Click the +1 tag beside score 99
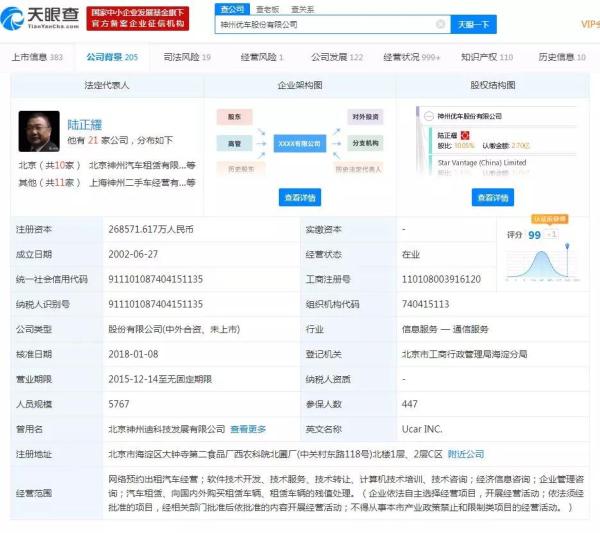 tap(551, 234)
